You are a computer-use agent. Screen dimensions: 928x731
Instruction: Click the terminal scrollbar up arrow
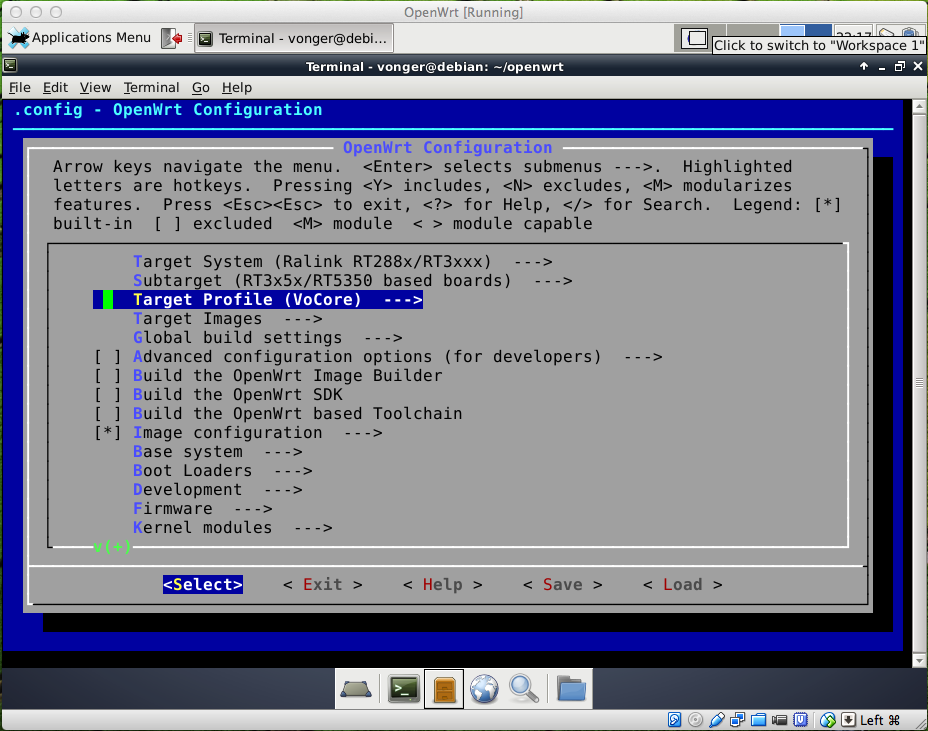pyautogui.click(x=919, y=107)
